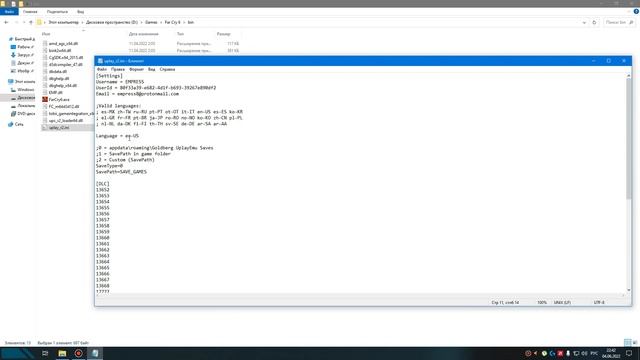Switch to the Главная ribbon tab in Explorer
640x360 pixels.
tap(30, 12)
